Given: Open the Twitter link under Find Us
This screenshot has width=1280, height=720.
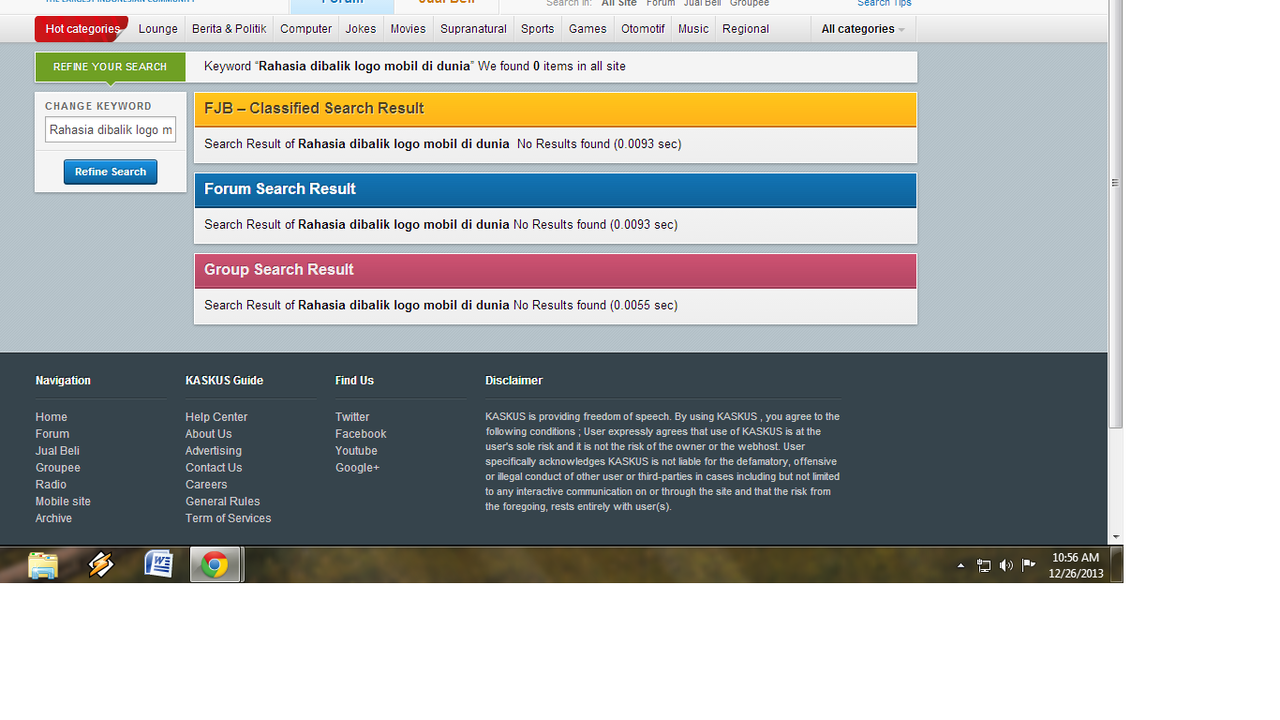Looking at the screenshot, I should [x=352, y=417].
